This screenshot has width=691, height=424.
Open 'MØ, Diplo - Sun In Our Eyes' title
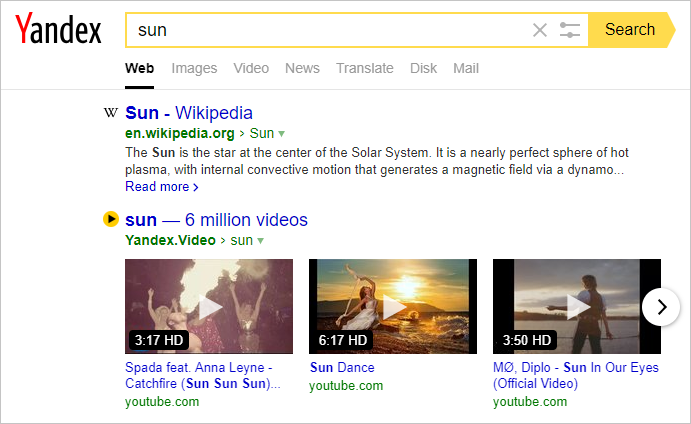[576, 376]
